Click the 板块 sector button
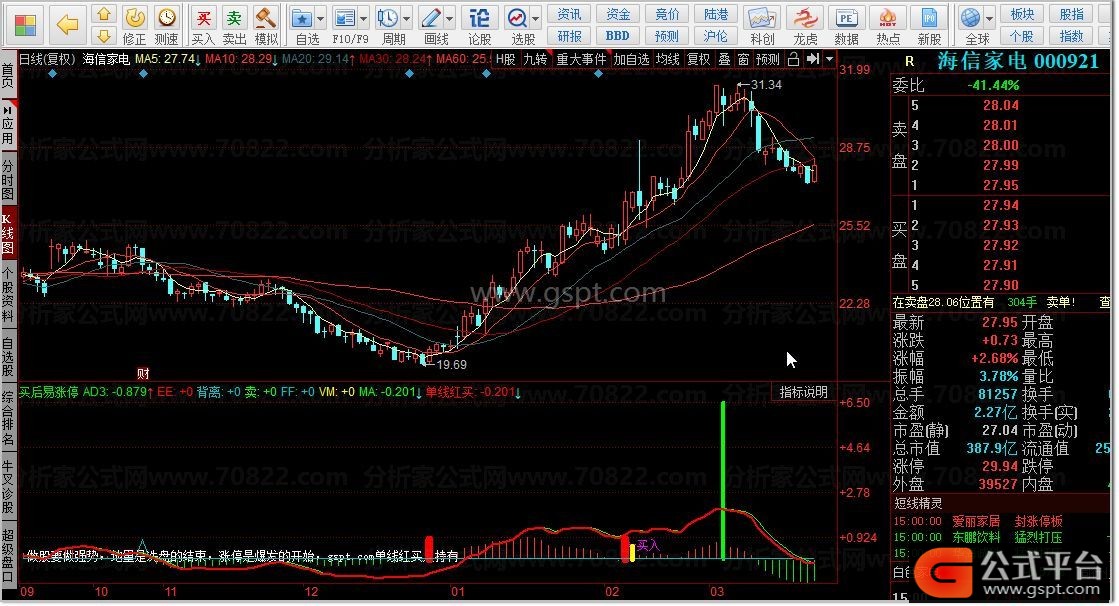Image resolution: width=1119 pixels, height=606 pixels. (1022, 14)
